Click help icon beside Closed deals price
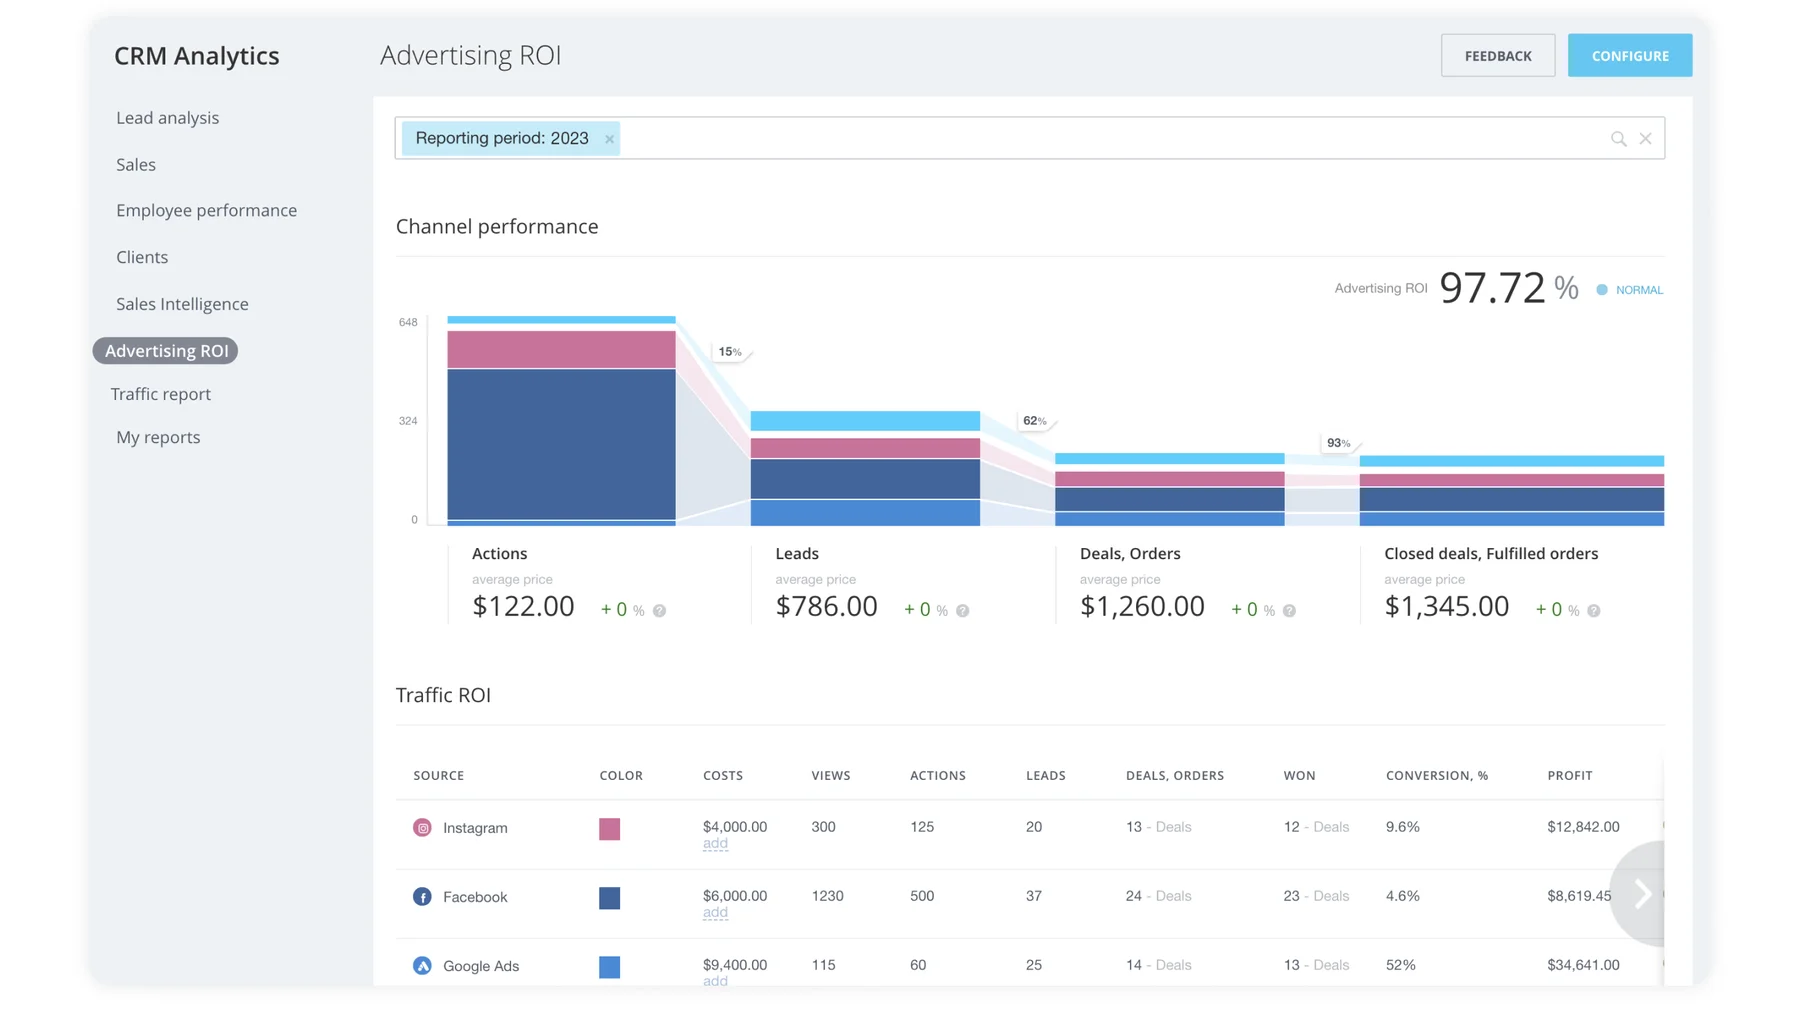1800x1019 pixels. pos(1593,611)
